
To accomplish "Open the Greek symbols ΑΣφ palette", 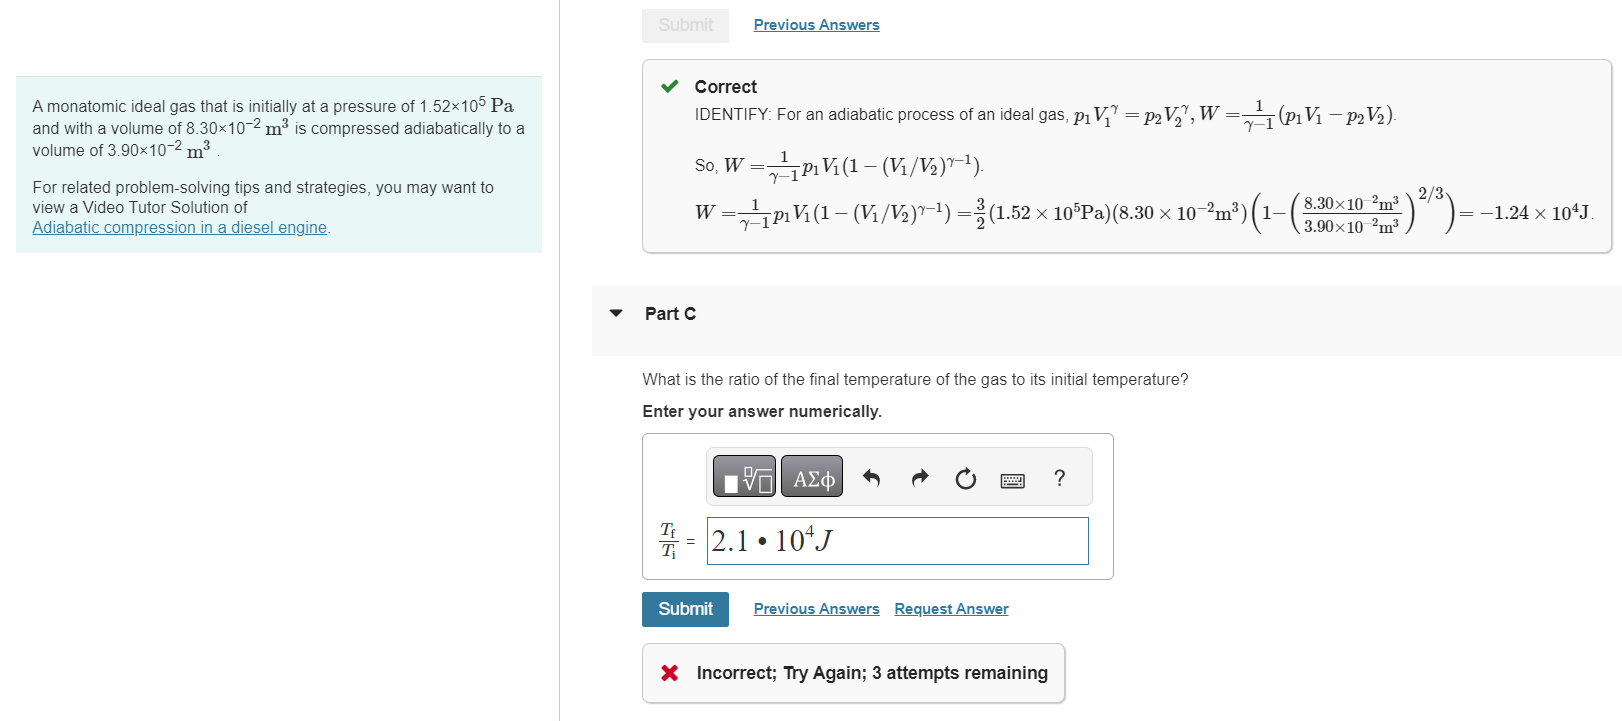I will tap(811, 477).
